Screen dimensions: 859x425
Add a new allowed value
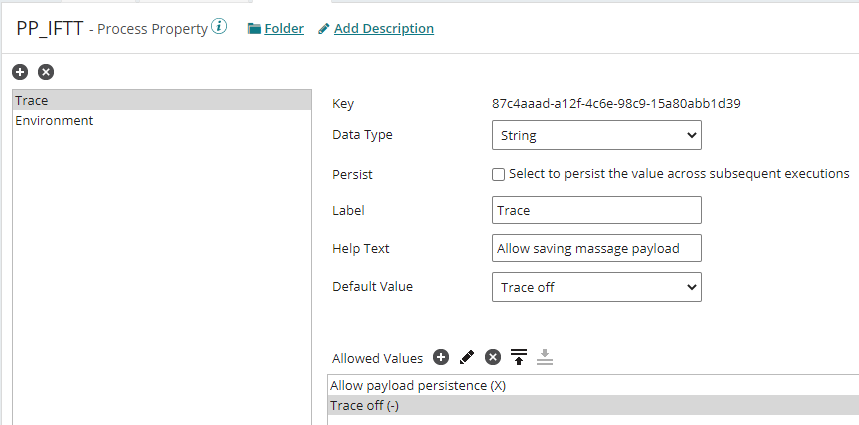coord(441,357)
